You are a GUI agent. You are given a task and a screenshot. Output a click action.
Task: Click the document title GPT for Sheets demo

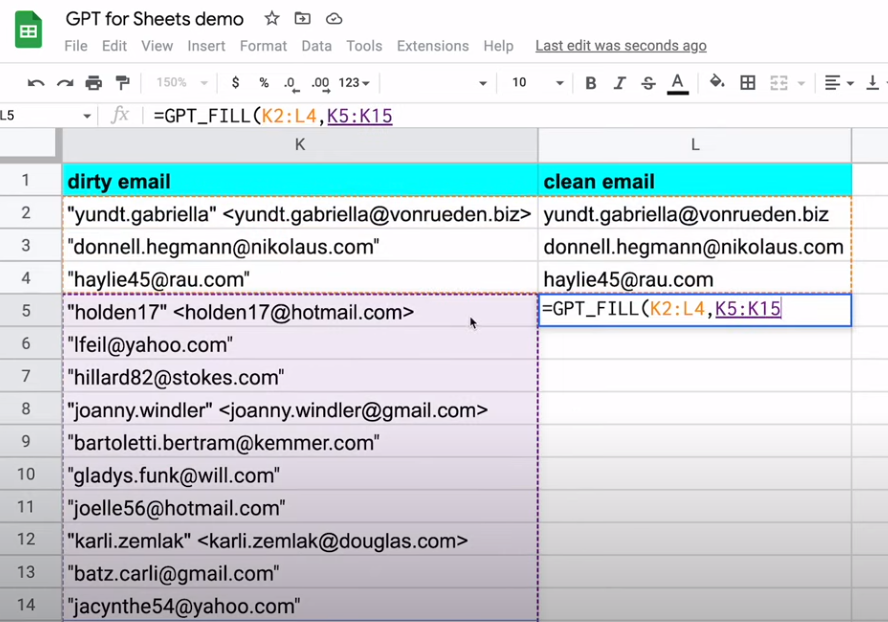pos(155,19)
